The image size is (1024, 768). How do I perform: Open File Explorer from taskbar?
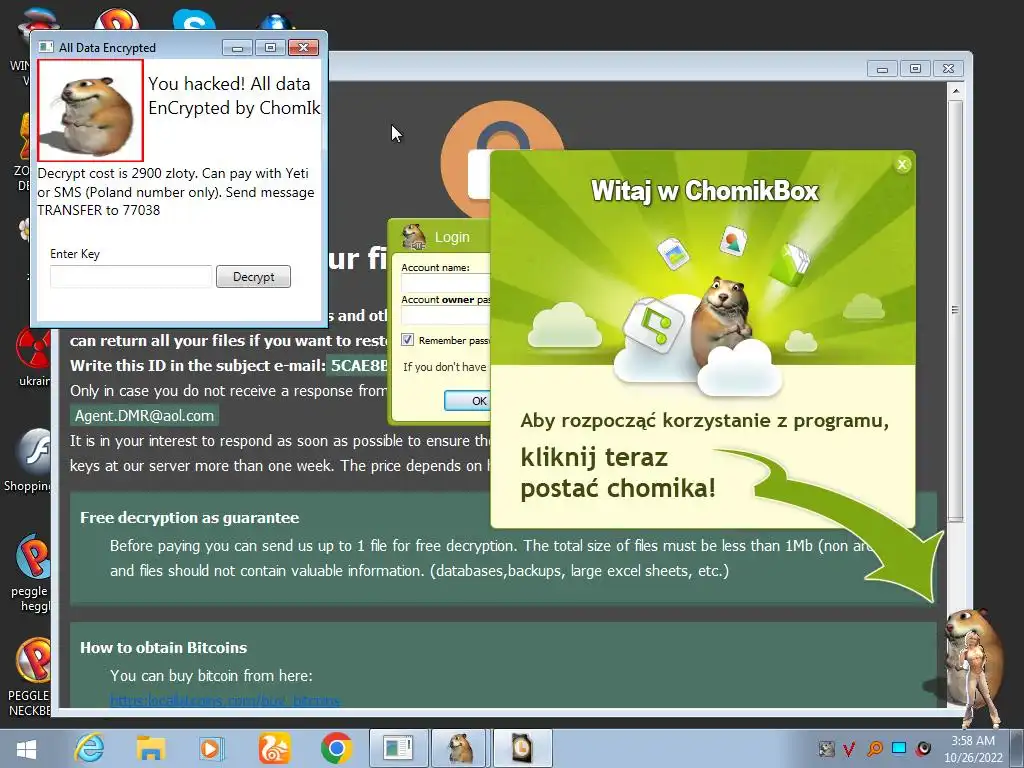(151, 748)
